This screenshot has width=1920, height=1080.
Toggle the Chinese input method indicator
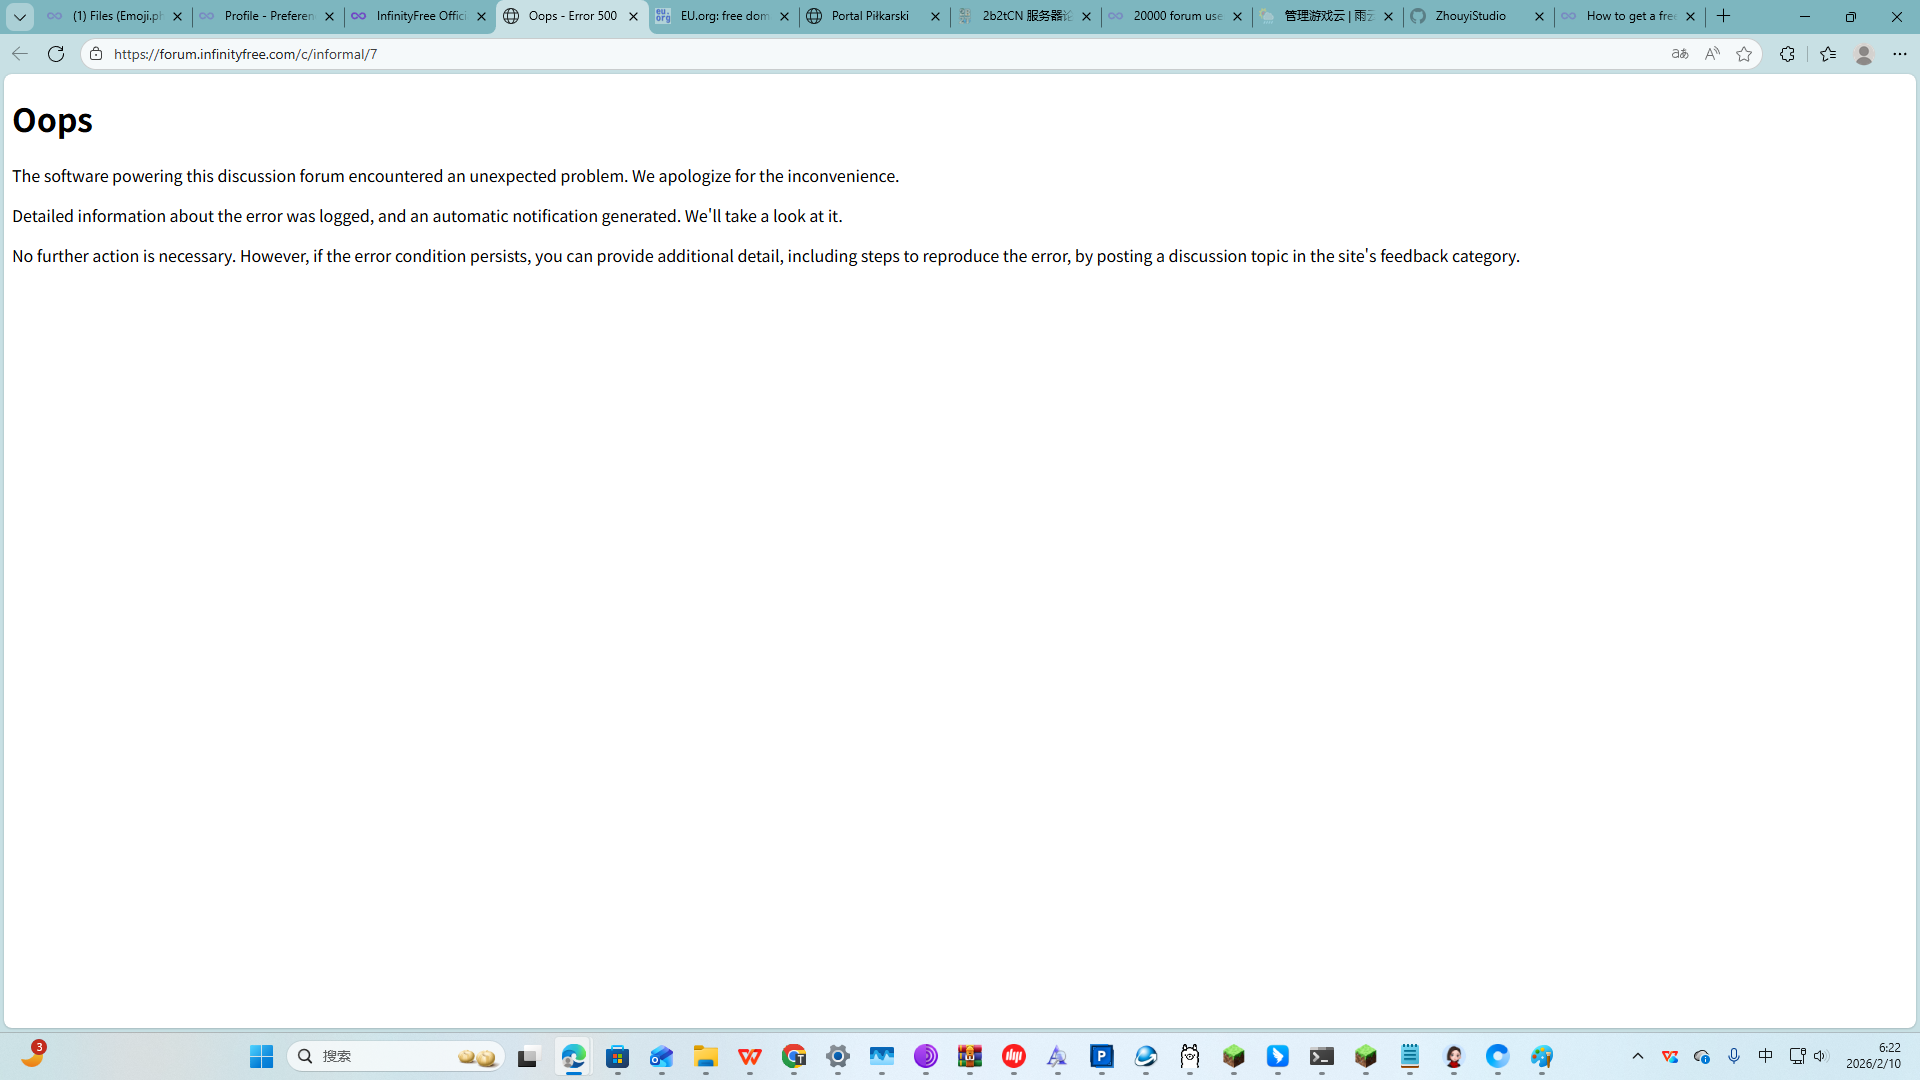click(x=1765, y=1056)
